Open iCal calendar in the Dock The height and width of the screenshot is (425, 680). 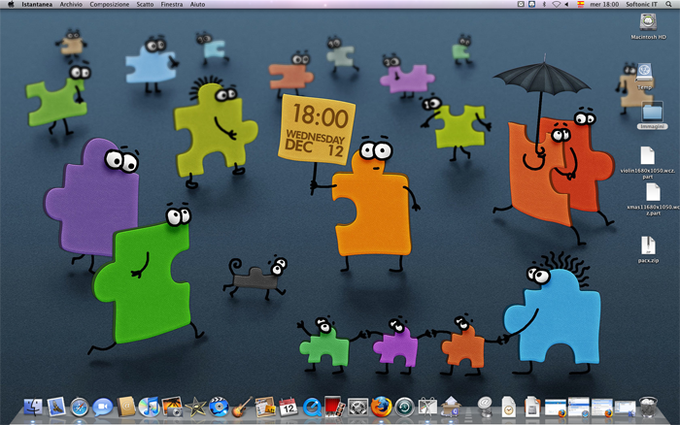[288, 407]
